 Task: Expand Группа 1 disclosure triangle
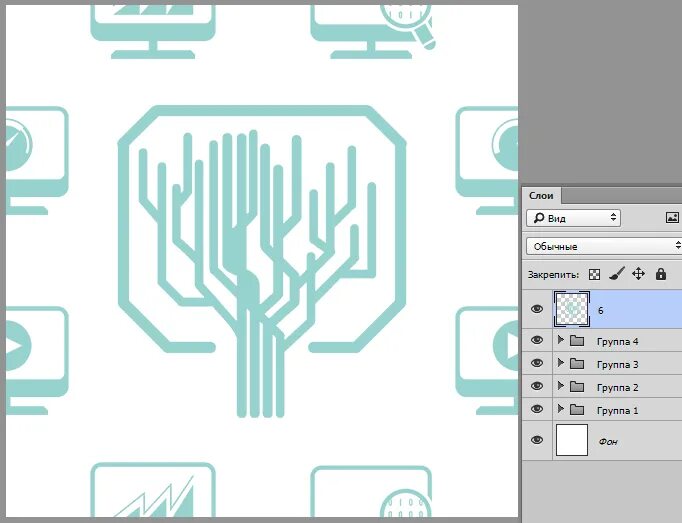coord(561,409)
